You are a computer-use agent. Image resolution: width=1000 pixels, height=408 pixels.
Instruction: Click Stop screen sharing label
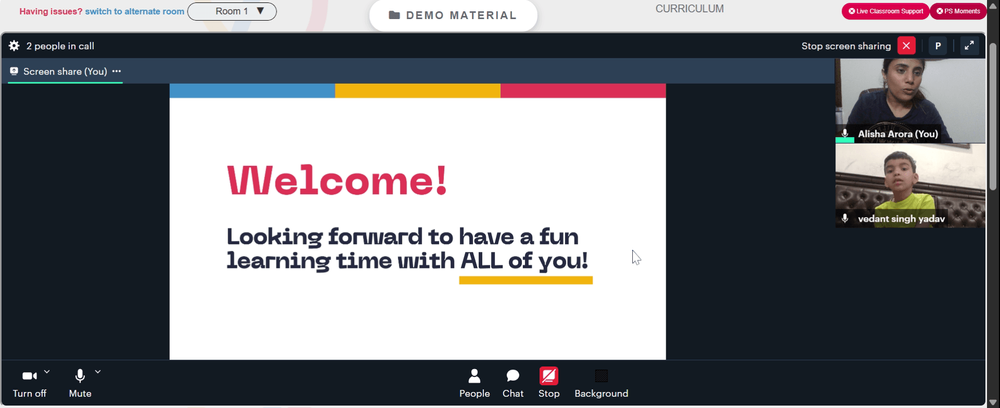(x=846, y=46)
